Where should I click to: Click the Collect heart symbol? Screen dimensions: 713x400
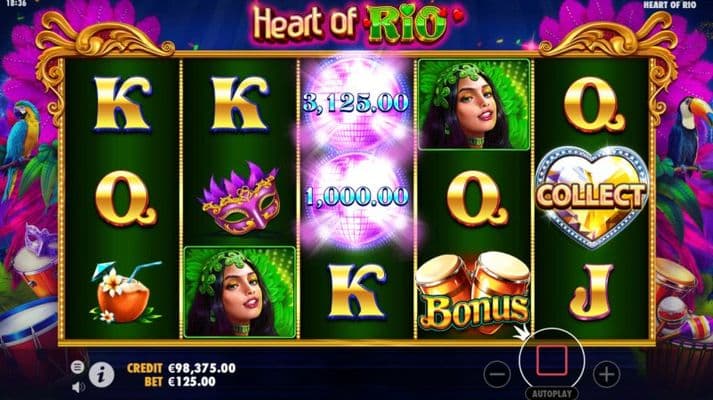coord(592,197)
